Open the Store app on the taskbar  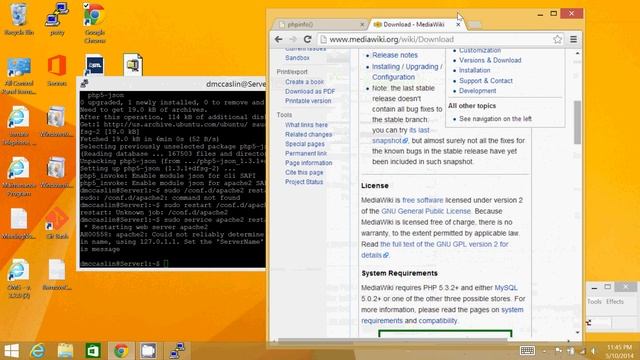[x=93, y=351]
